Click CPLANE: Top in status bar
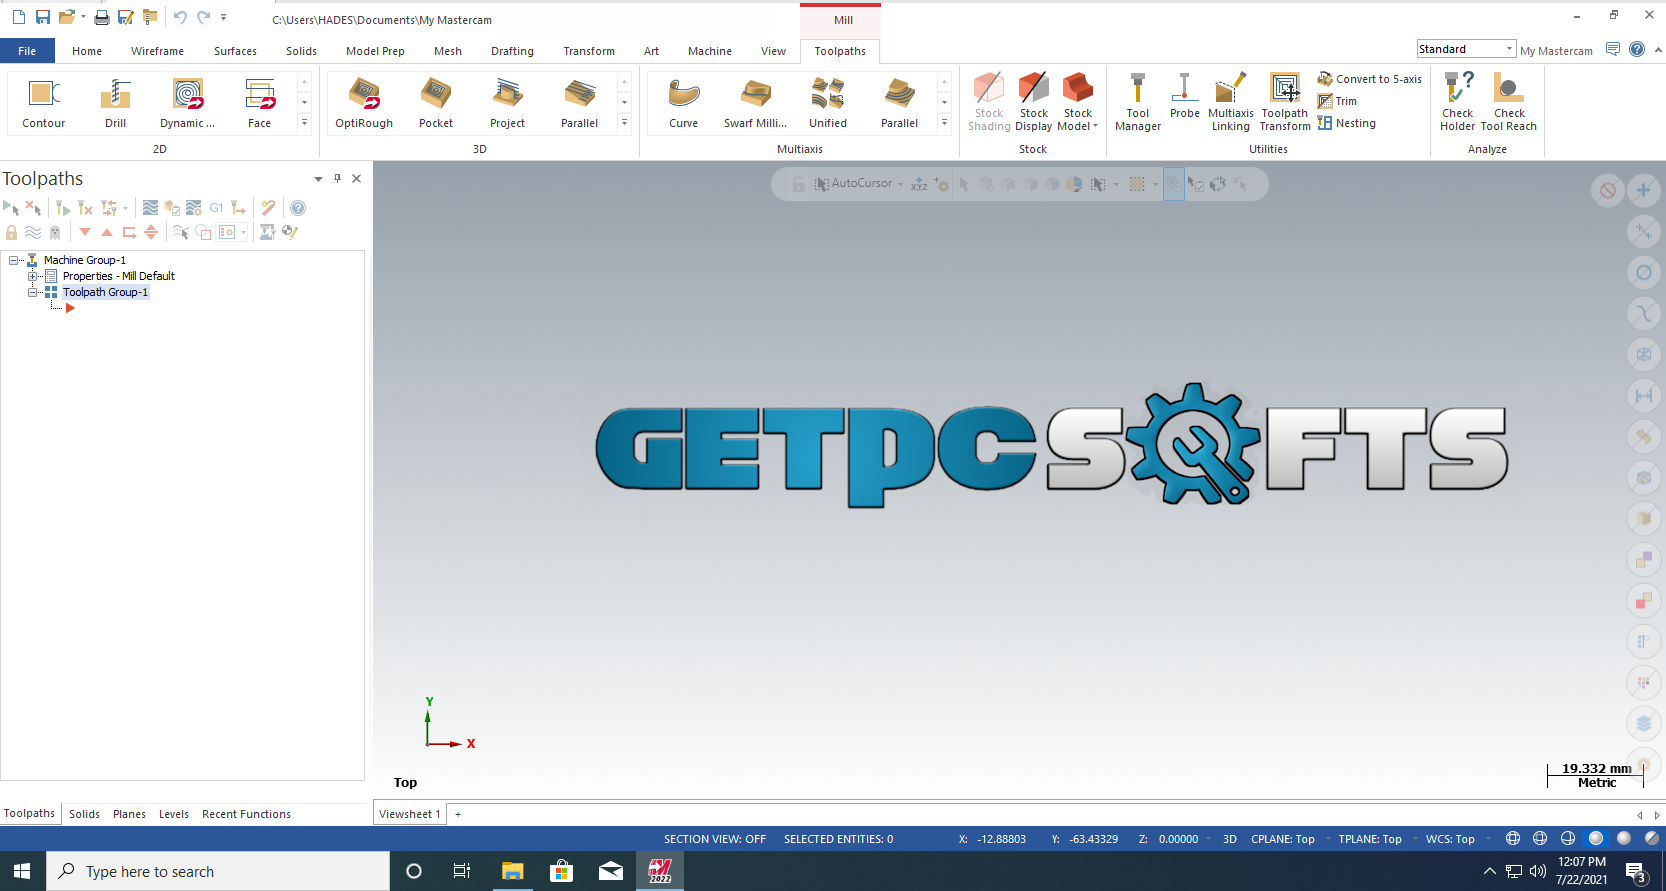Screen dimensions: 1666x891 click(x=1283, y=839)
